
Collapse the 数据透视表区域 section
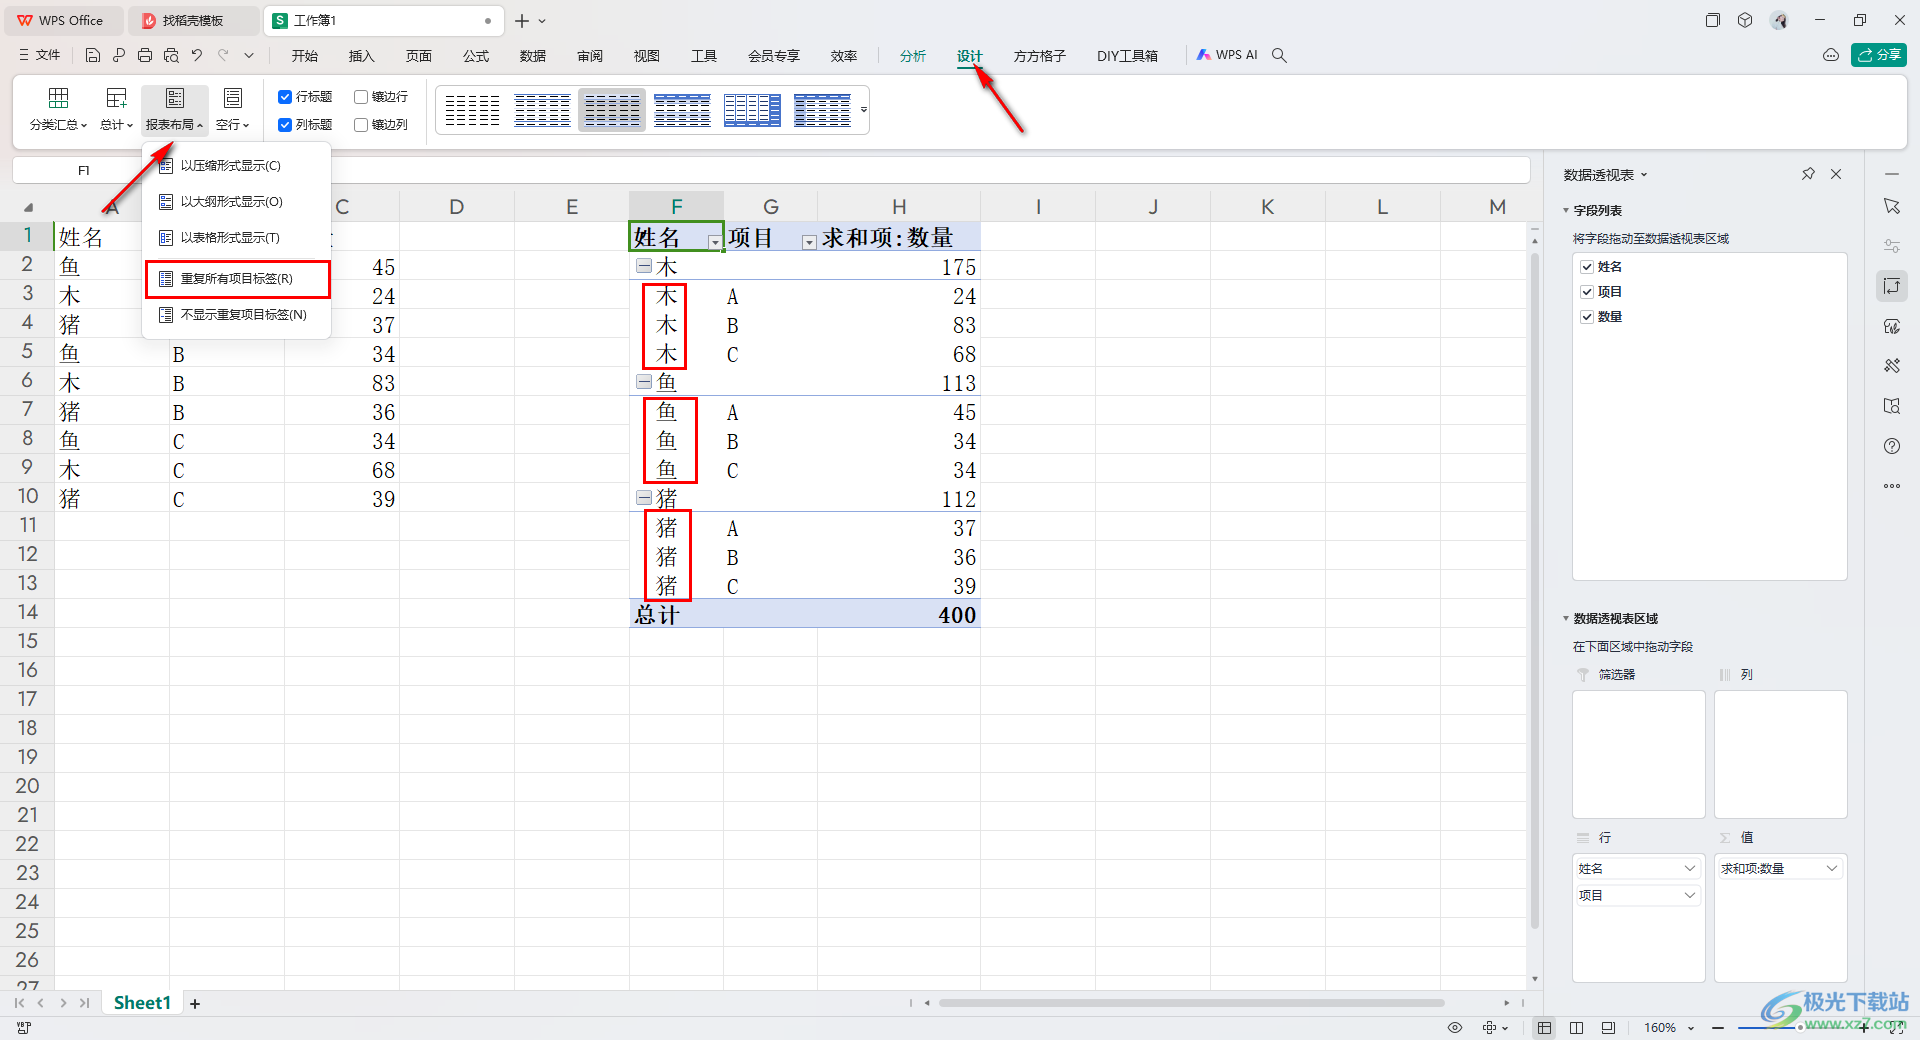(x=1566, y=619)
